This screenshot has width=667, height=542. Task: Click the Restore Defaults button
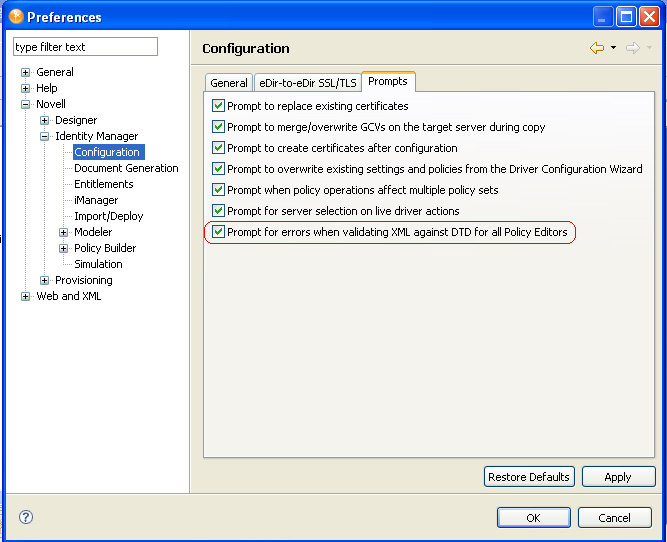tap(529, 476)
